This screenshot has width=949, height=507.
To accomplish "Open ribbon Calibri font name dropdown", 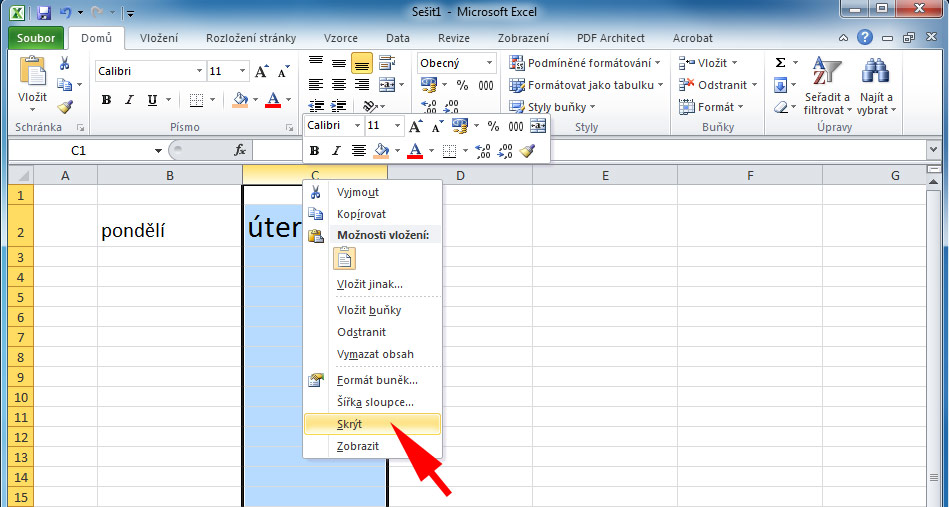I will point(199,71).
